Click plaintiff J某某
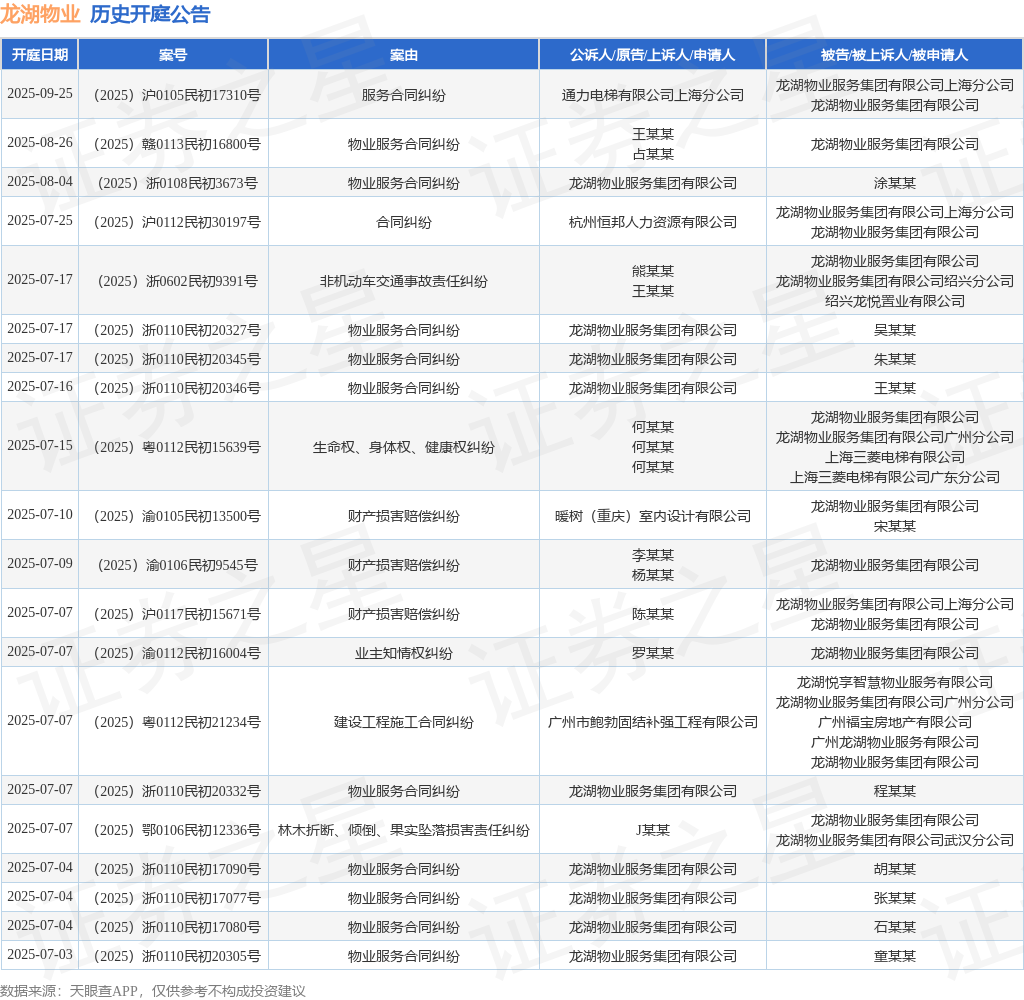1024x1000 pixels. pyautogui.click(x=652, y=830)
